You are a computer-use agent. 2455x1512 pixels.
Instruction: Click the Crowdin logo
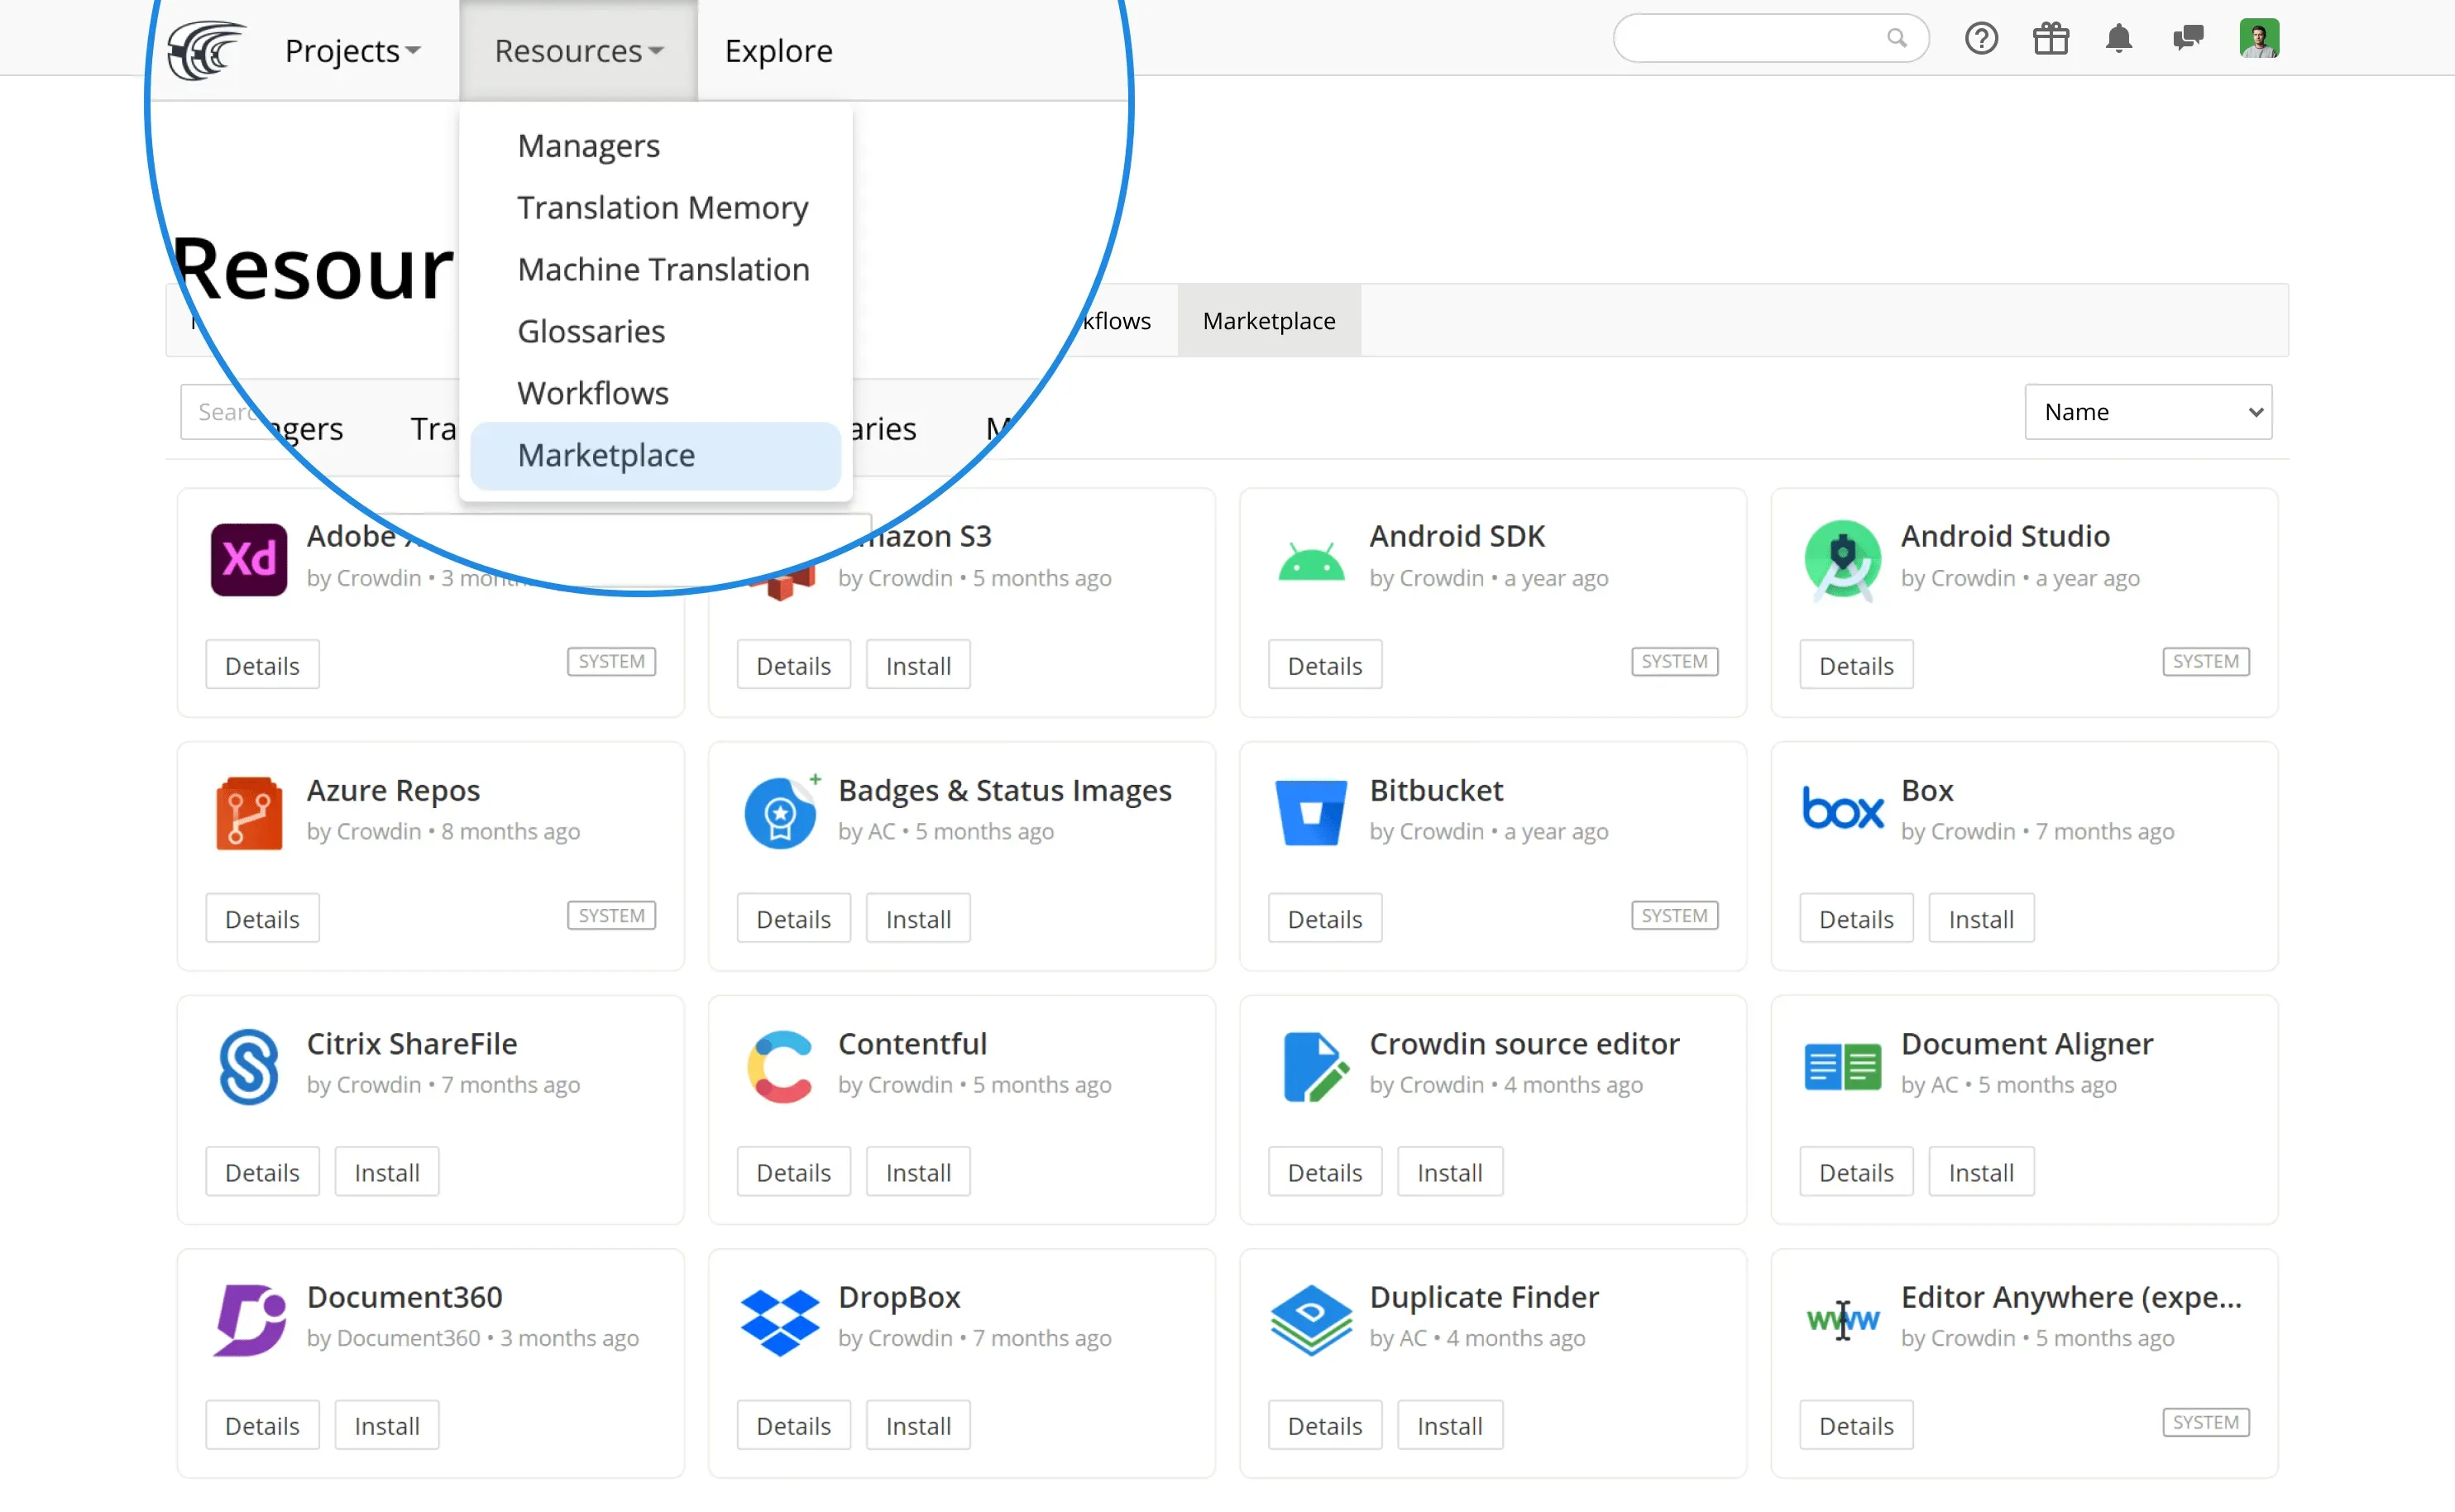205,50
